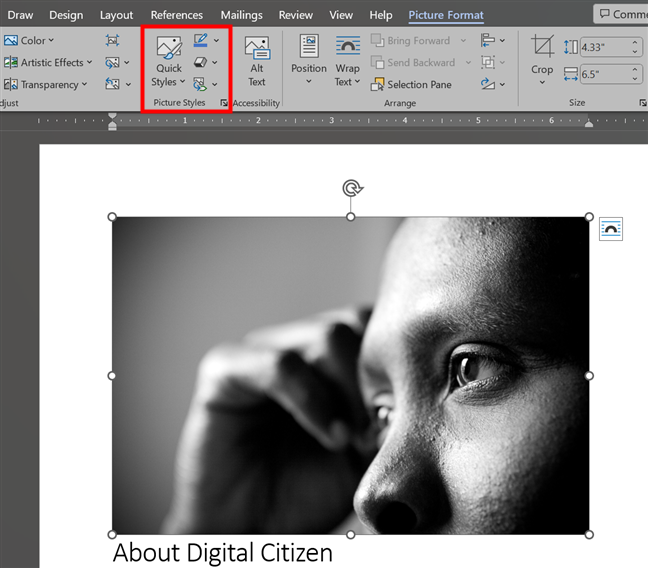The image size is (648, 568).
Task: Click the left indent marker on the ruler
Action: [112, 122]
